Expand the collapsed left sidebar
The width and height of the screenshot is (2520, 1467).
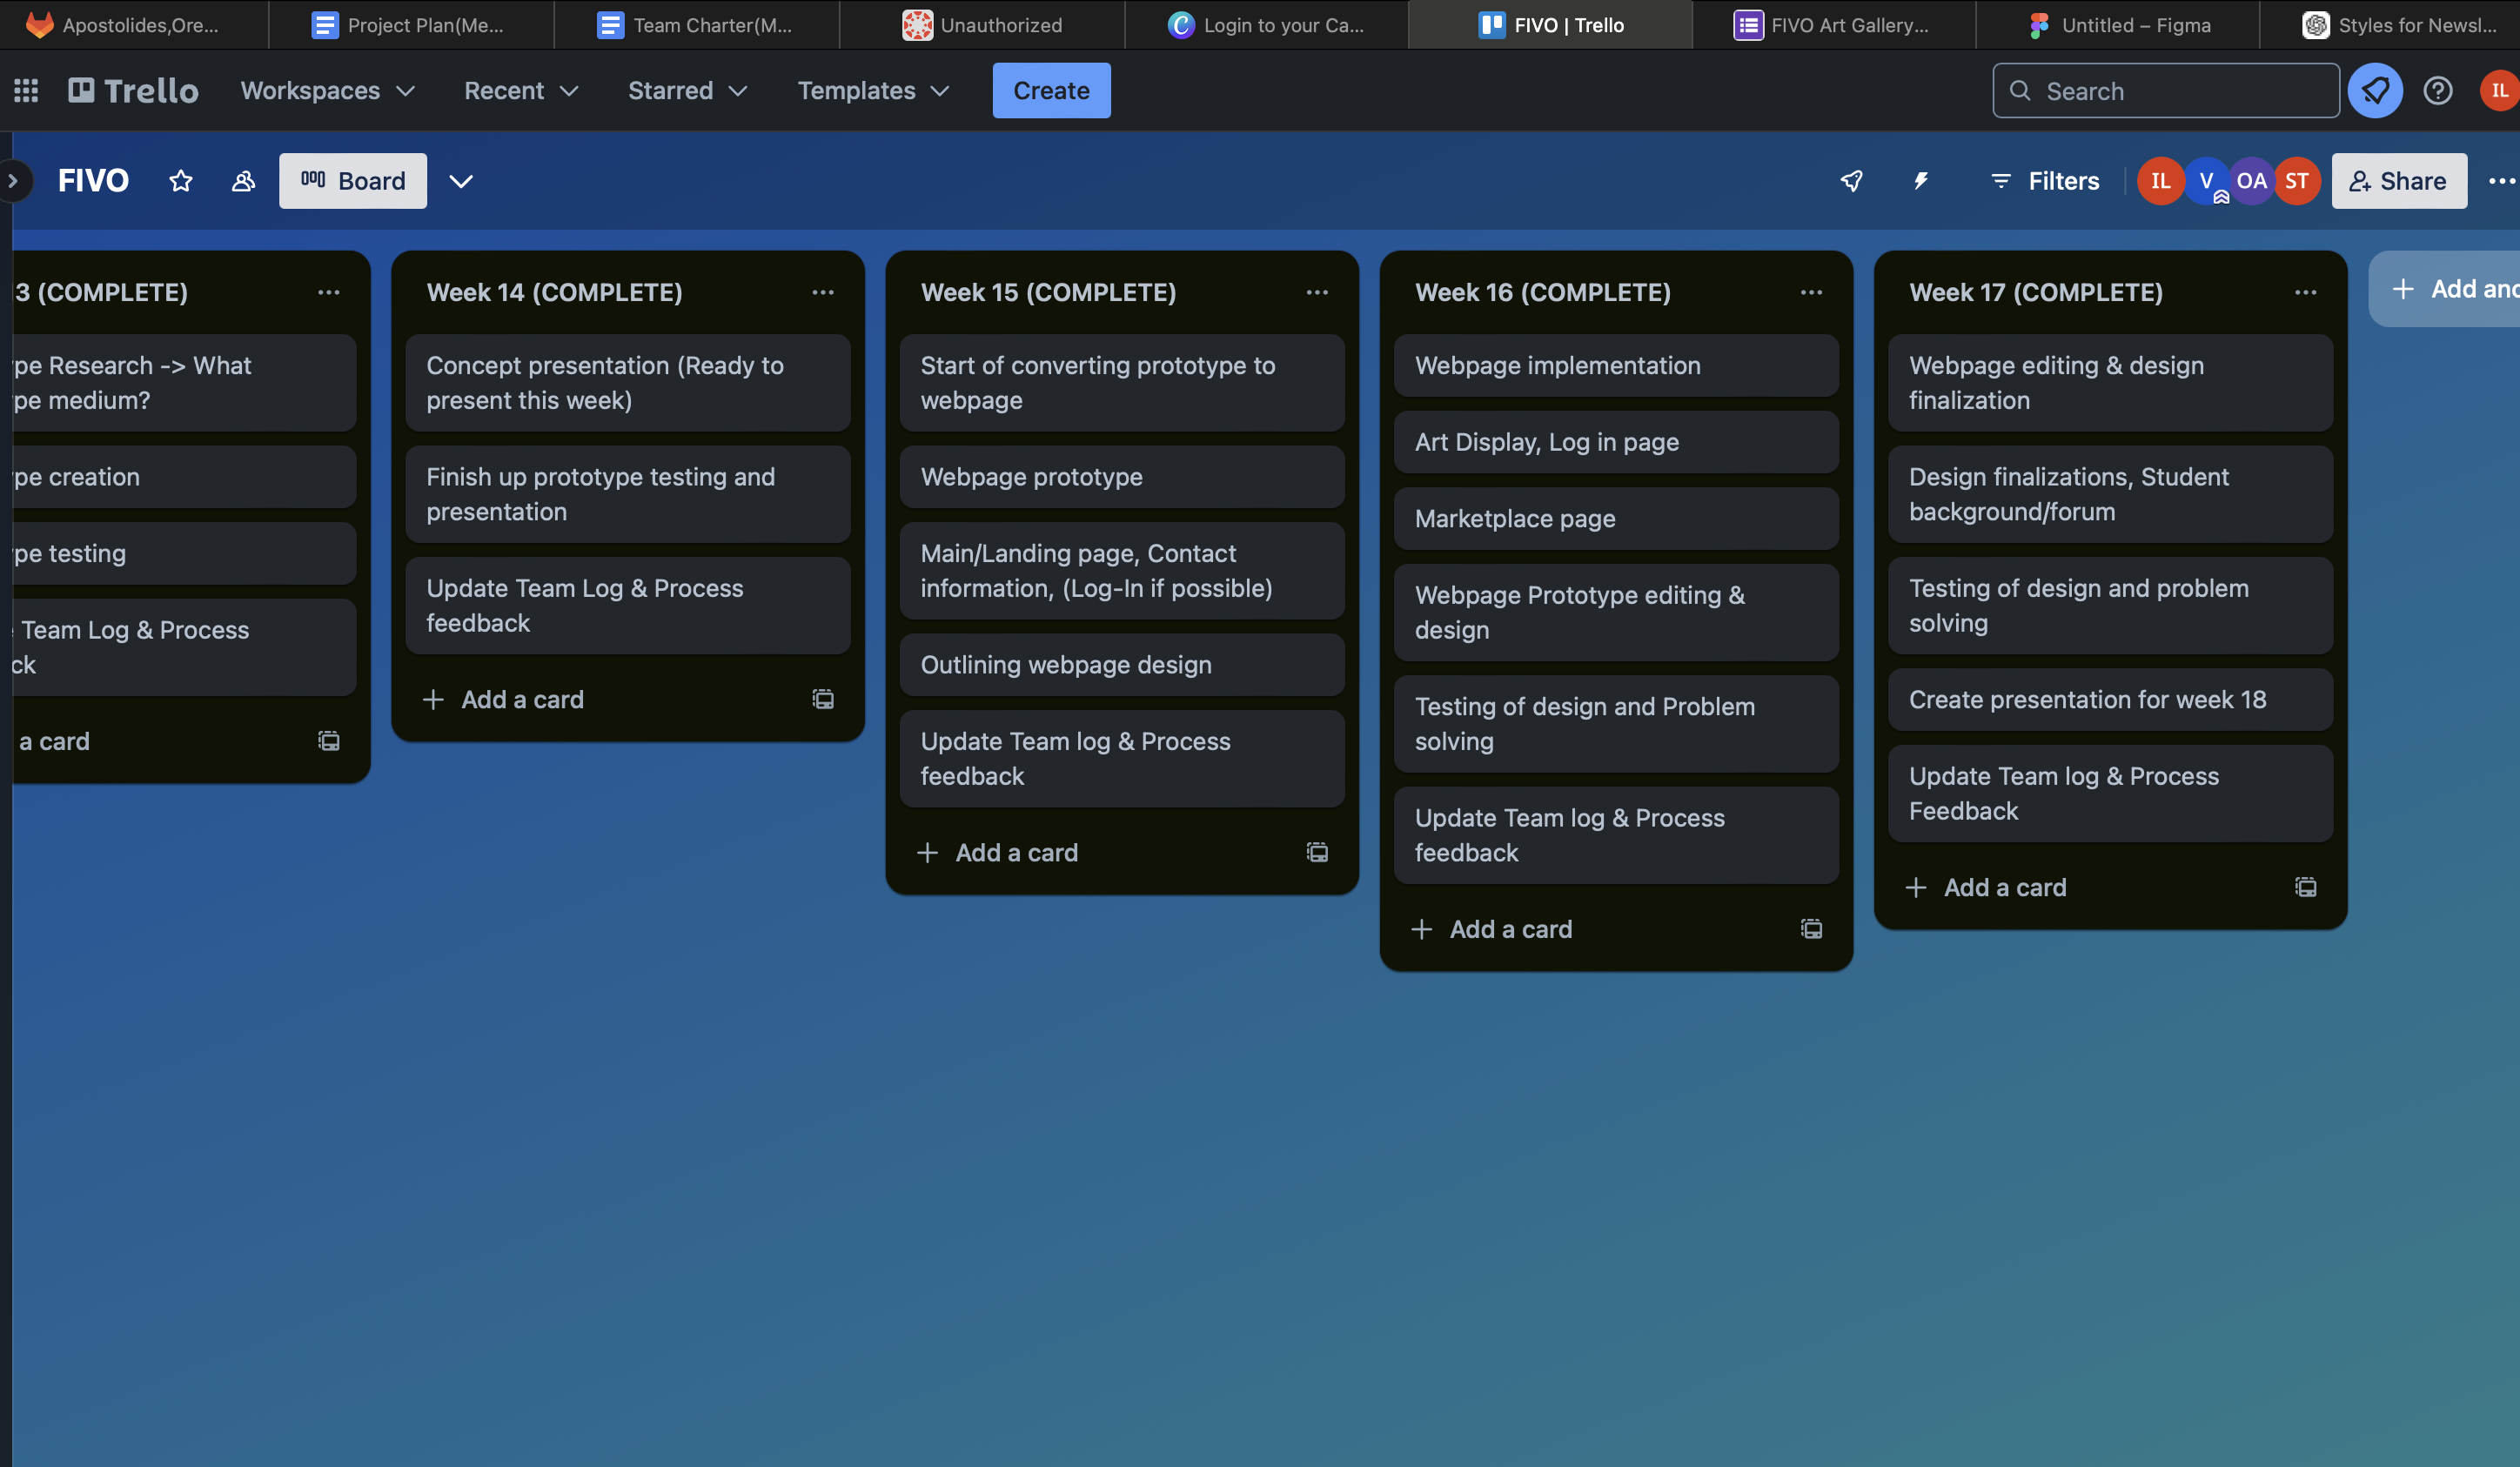click(13, 181)
